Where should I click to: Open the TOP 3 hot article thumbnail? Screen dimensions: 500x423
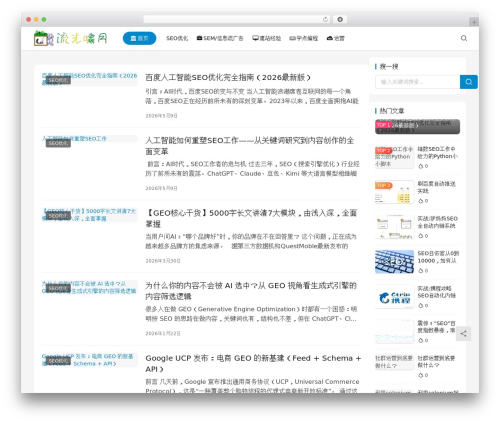coord(394,192)
